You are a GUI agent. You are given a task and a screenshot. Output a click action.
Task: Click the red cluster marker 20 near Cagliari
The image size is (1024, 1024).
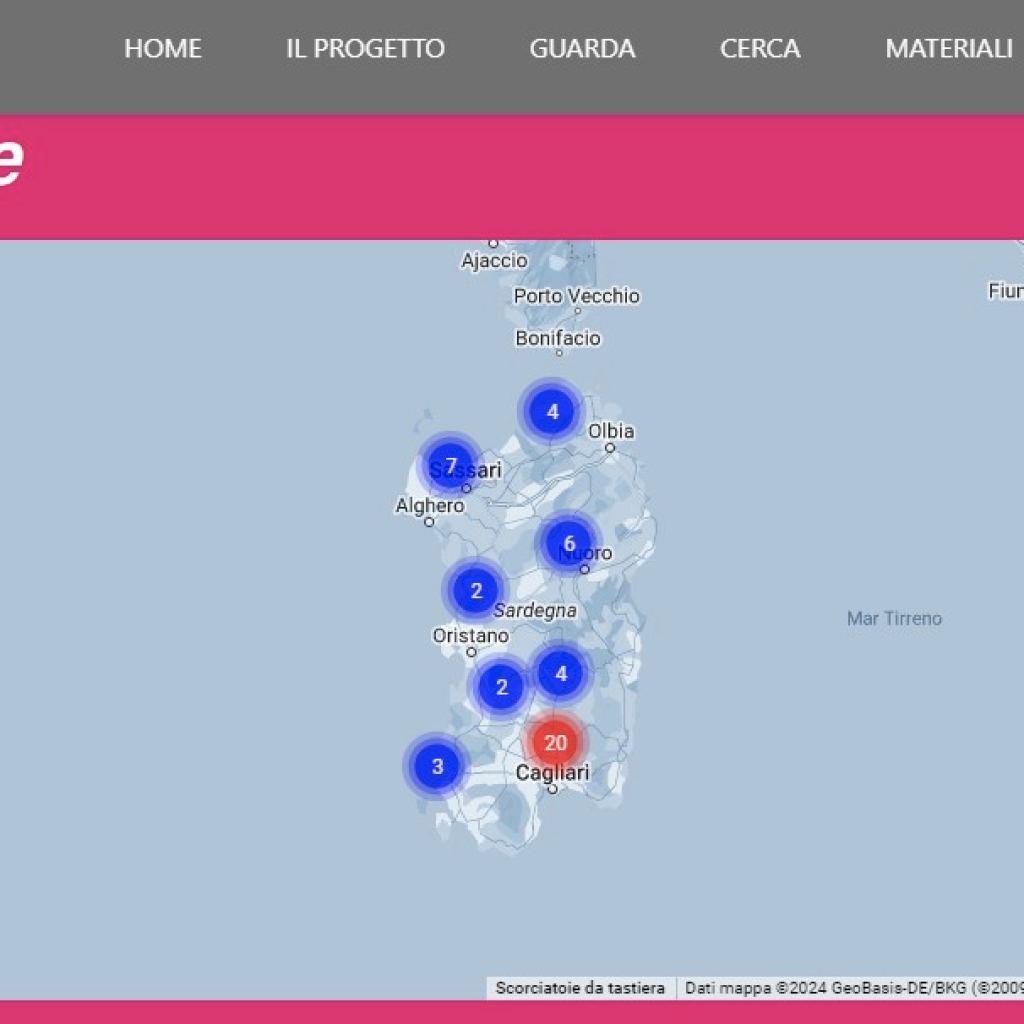coord(555,743)
